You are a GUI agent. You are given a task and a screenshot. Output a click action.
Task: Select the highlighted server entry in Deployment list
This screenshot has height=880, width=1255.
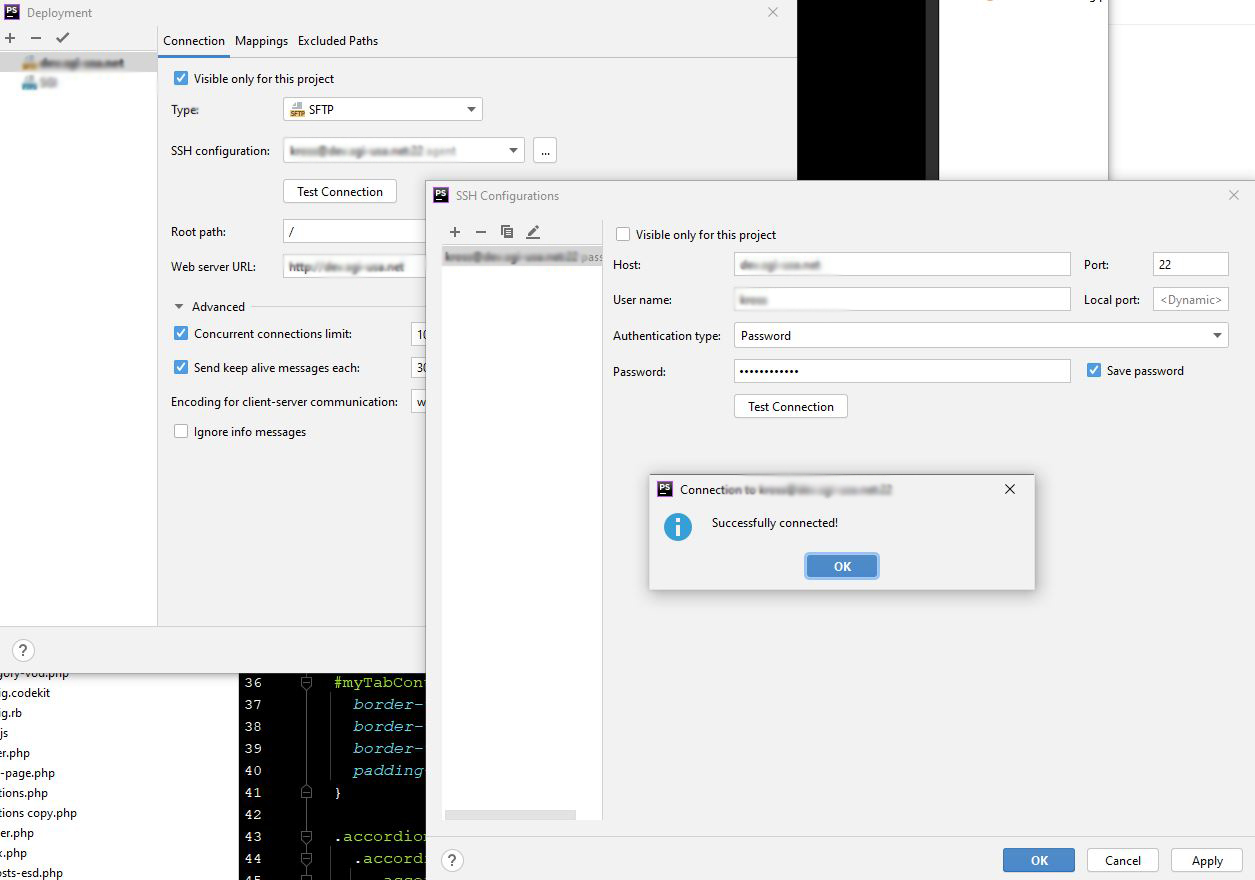(79, 62)
